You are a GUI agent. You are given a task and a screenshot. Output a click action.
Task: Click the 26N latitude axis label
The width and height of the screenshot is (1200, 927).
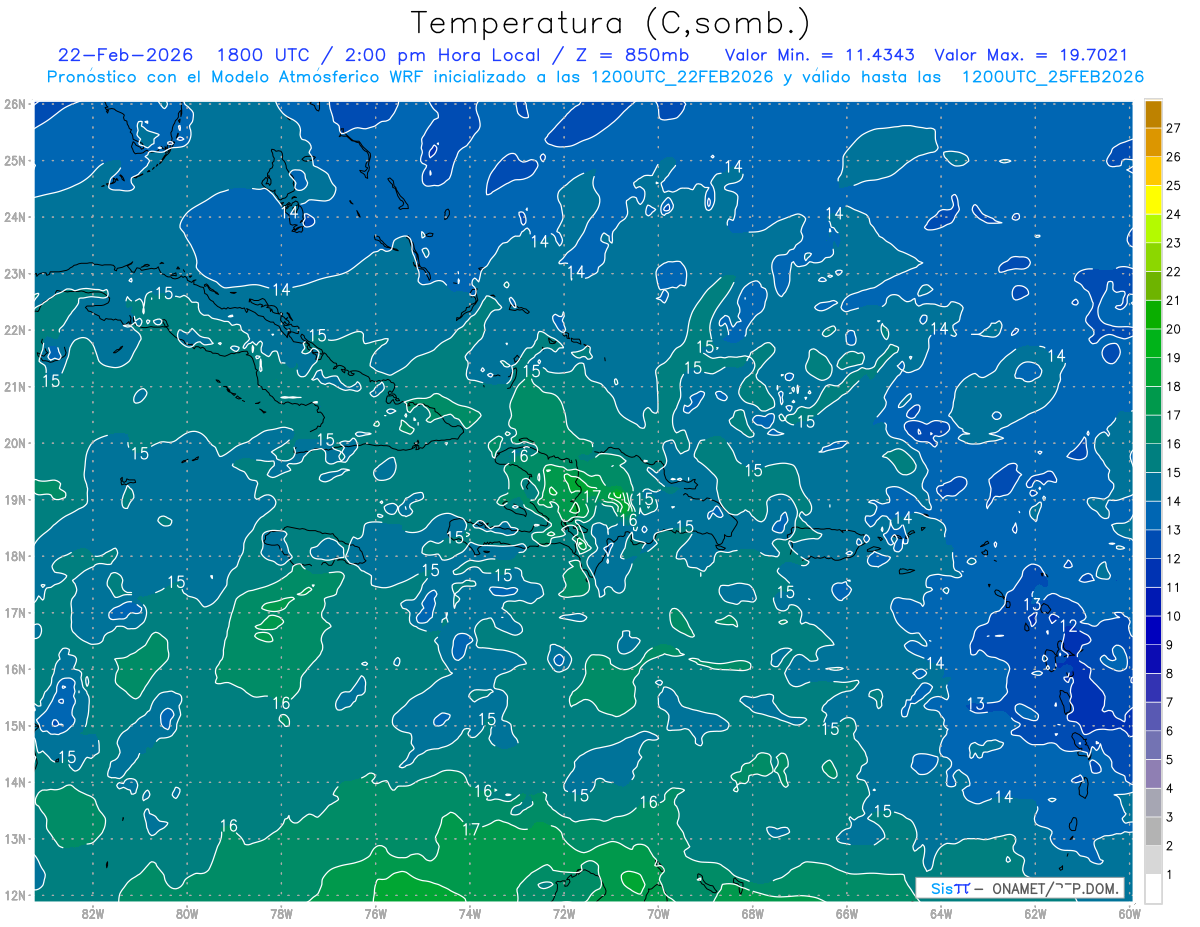(x=14, y=103)
